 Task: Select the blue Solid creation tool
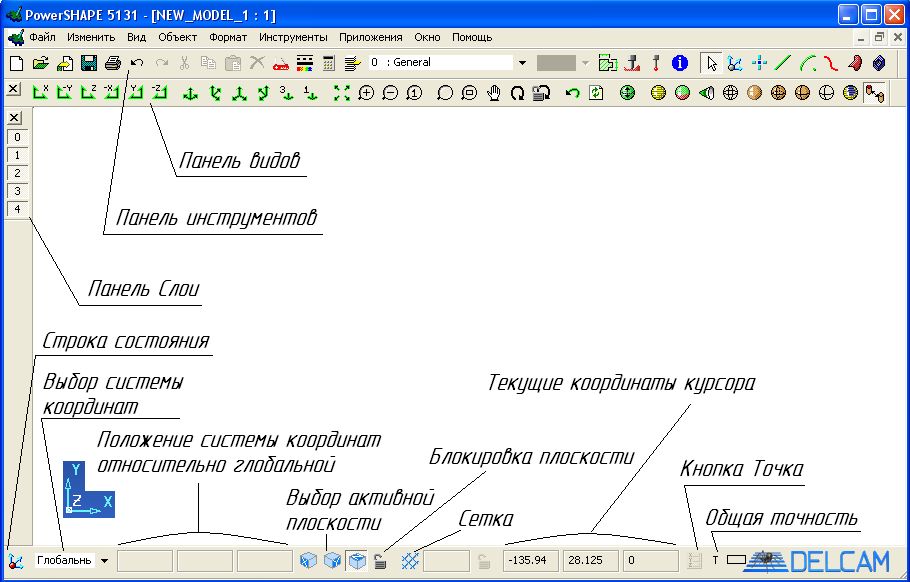[879, 63]
